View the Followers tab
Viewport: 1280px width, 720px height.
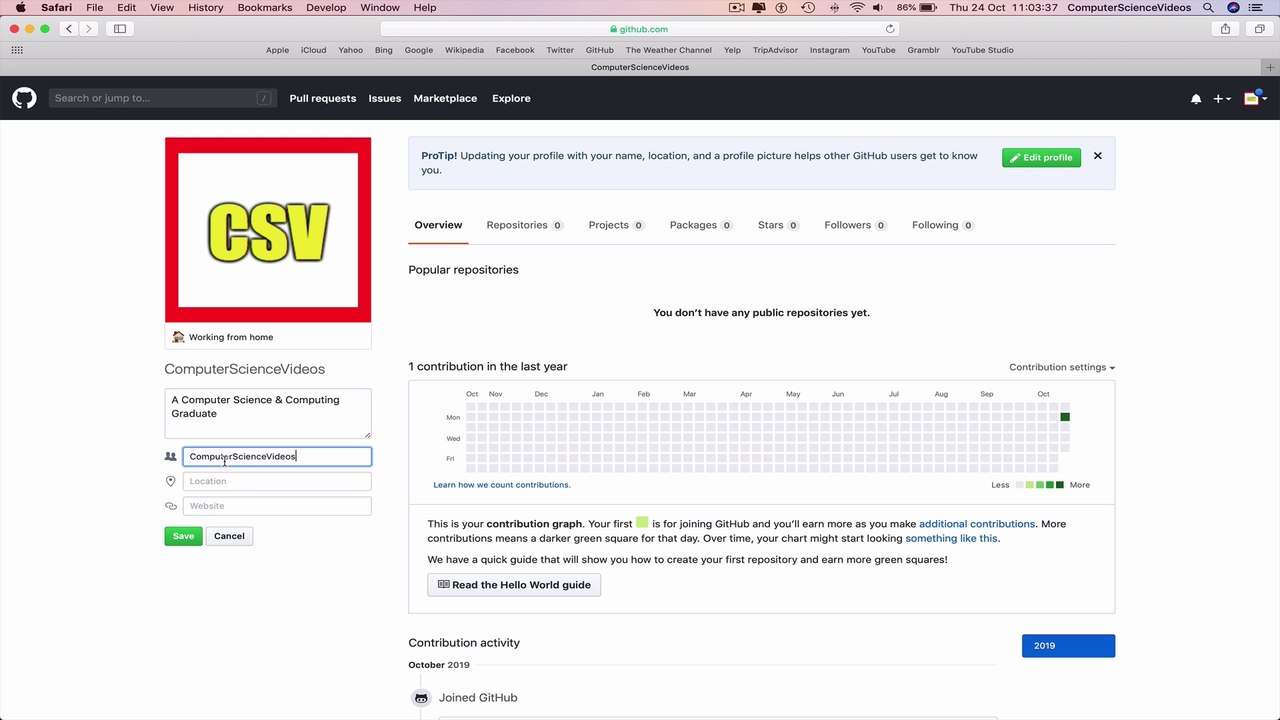(x=855, y=225)
